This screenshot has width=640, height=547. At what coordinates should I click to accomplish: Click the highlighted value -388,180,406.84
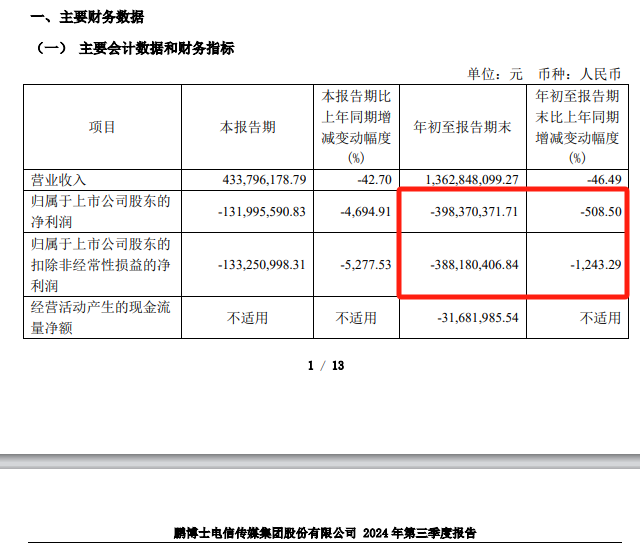(x=468, y=264)
